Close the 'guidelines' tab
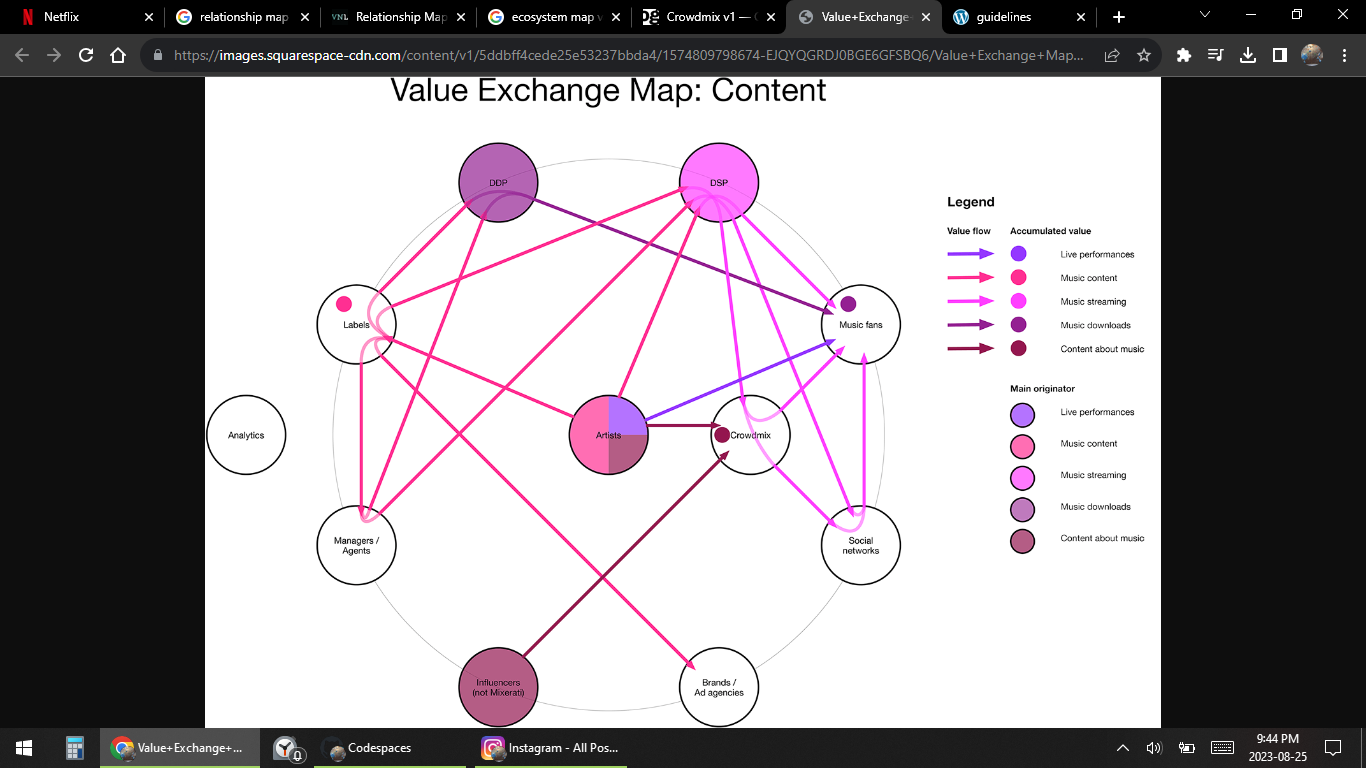 [x=1081, y=17]
